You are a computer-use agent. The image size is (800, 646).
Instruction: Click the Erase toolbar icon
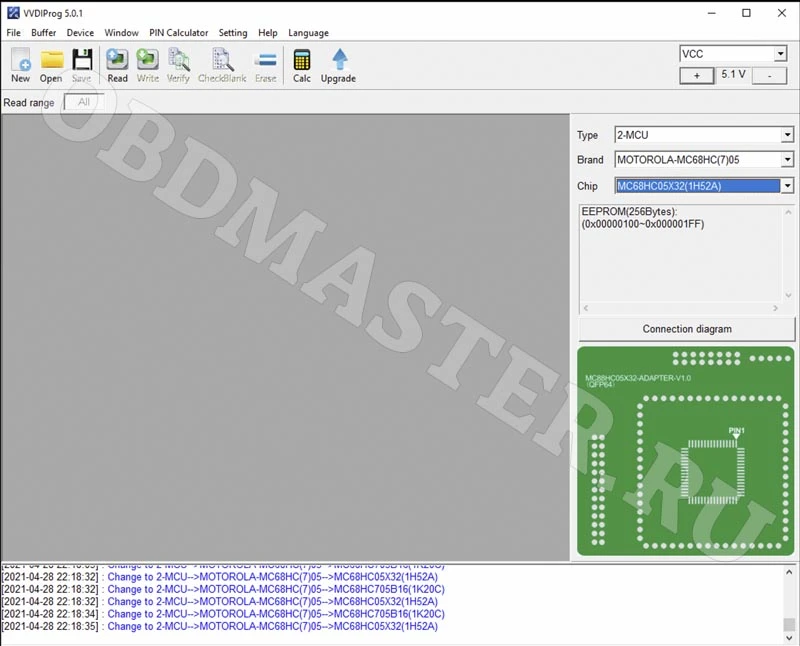point(266,65)
